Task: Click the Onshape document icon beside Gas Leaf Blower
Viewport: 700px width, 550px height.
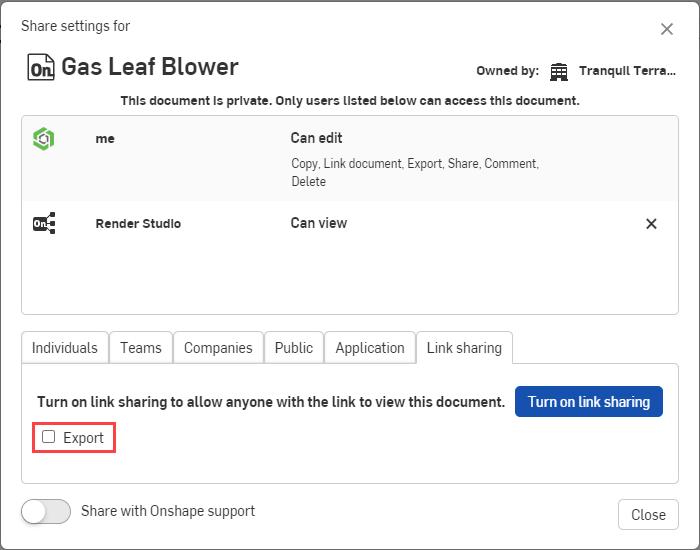Action: pos(40,68)
